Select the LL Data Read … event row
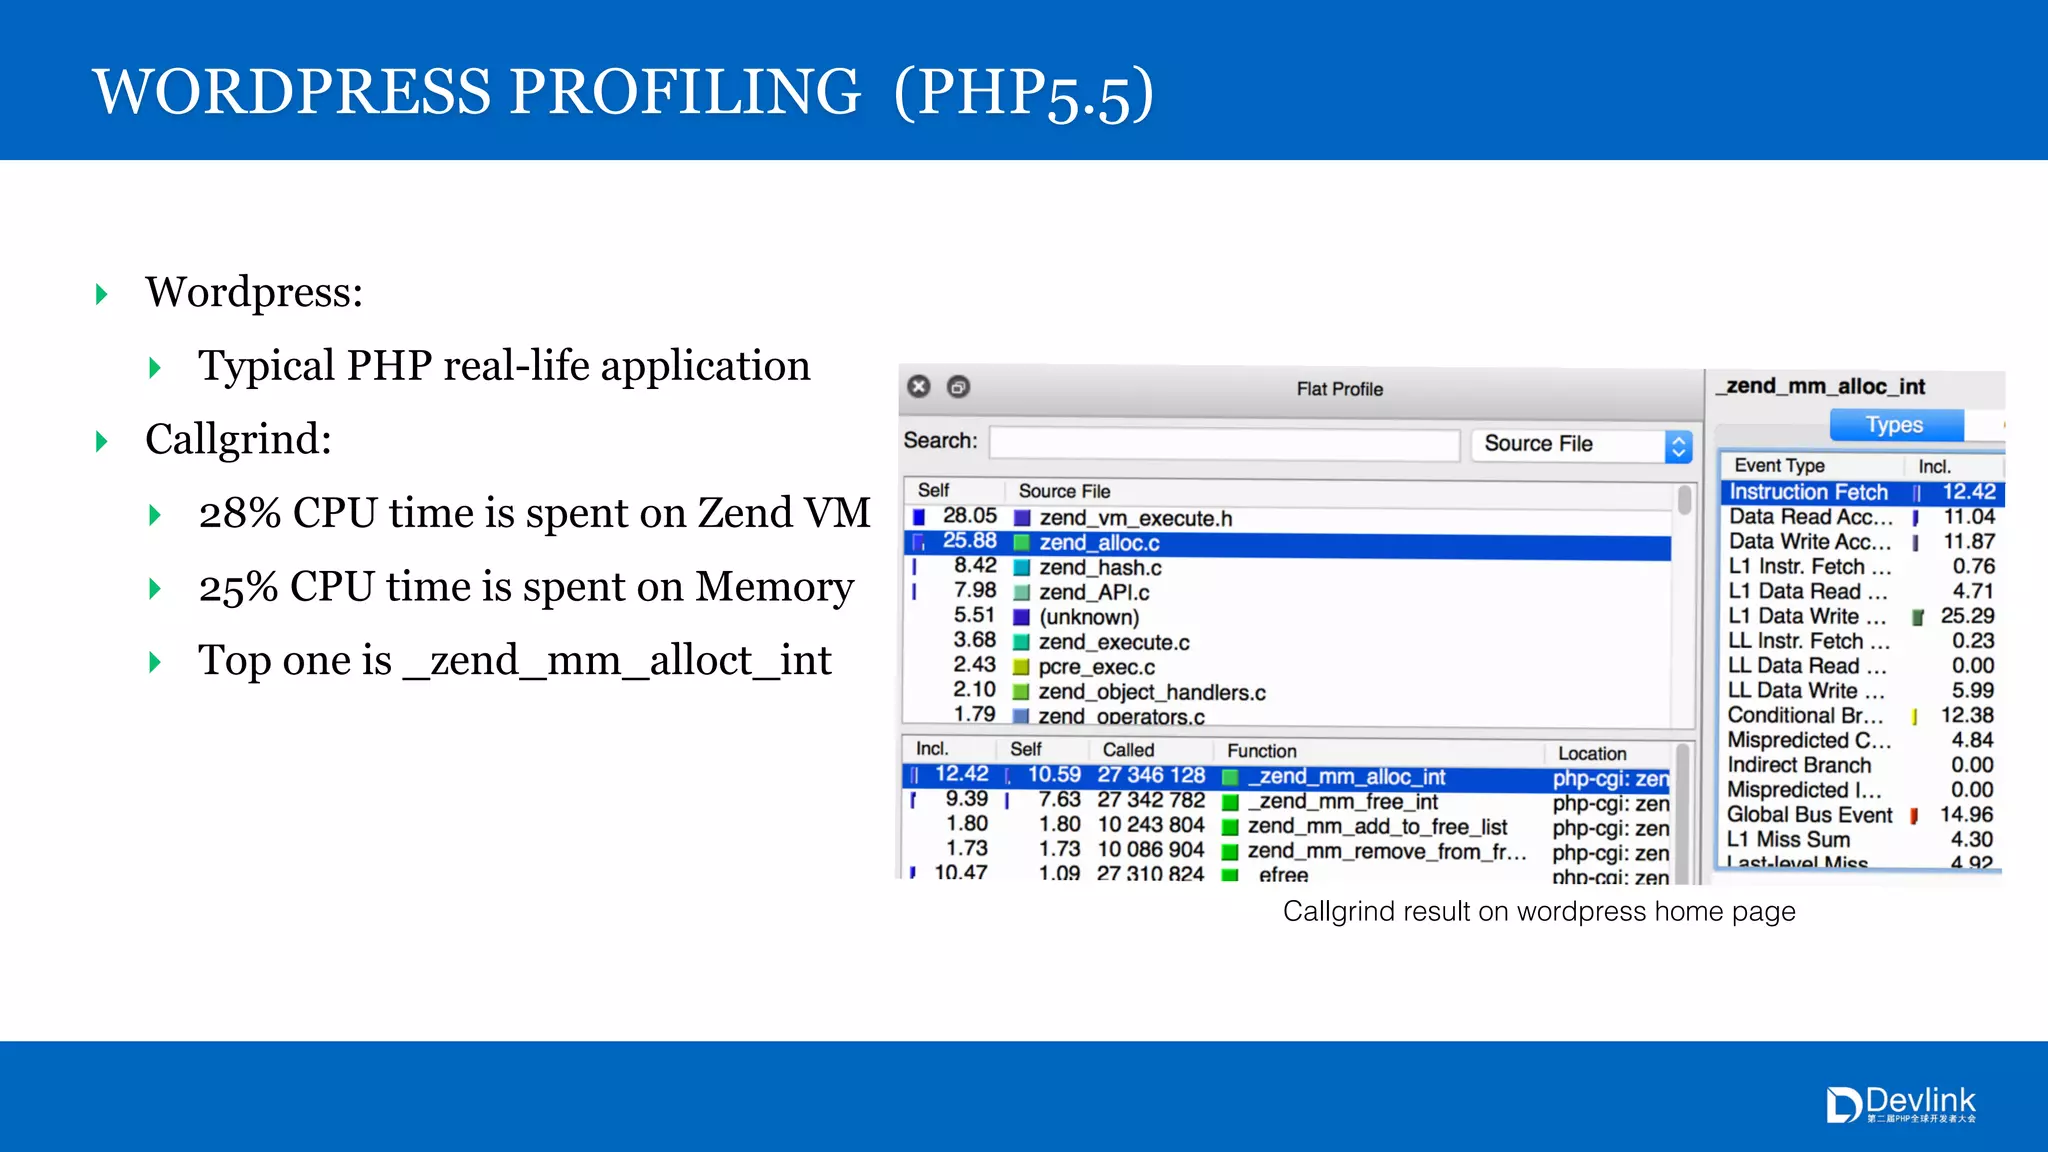The height and width of the screenshot is (1152, 2048). click(1863, 666)
